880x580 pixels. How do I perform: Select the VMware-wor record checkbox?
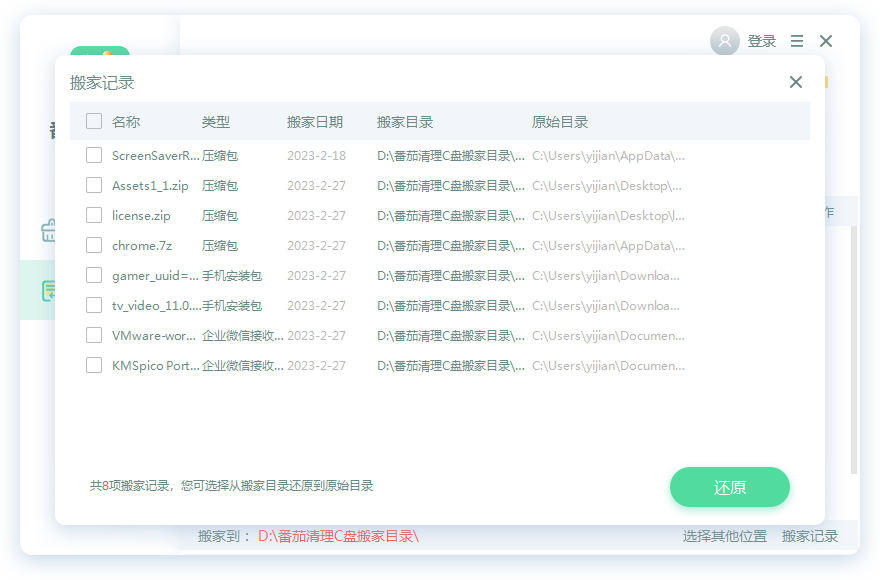(x=95, y=335)
